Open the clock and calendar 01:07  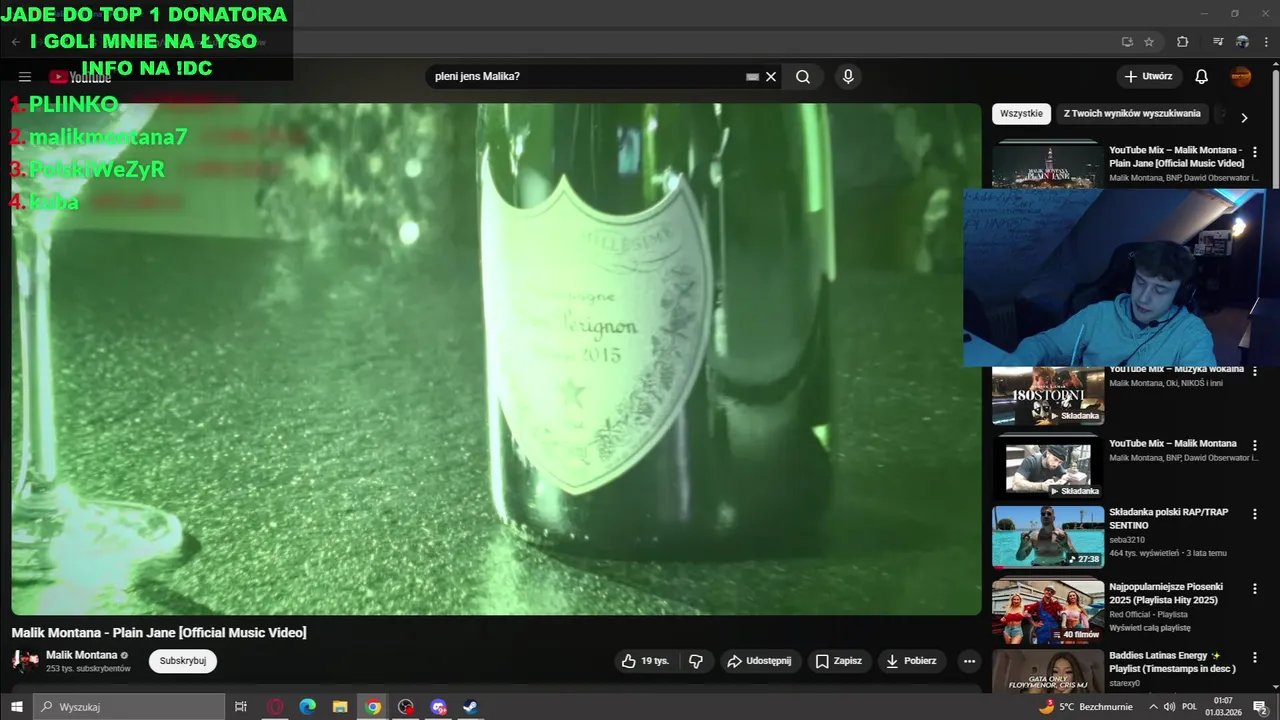[x=1223, y=707]
